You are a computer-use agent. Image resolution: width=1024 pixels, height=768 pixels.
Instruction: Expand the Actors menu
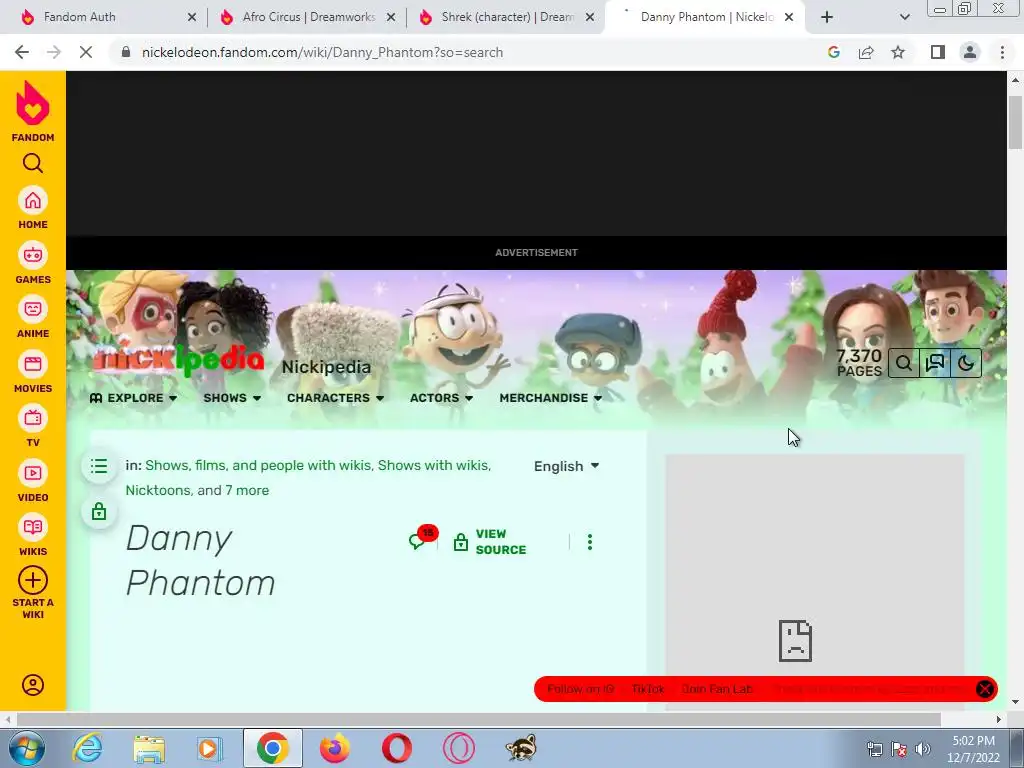click(441, 398)
